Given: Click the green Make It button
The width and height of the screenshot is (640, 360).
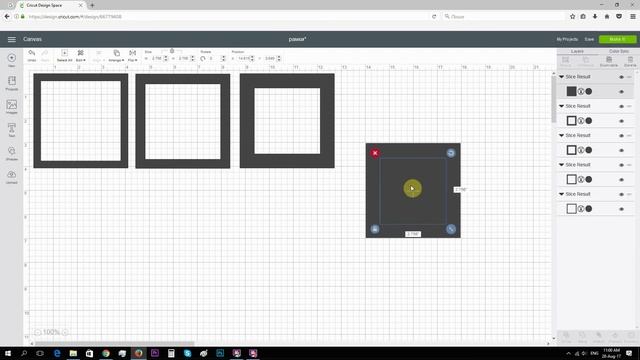Looking at the screenshot, I should [x=617, y=39].
